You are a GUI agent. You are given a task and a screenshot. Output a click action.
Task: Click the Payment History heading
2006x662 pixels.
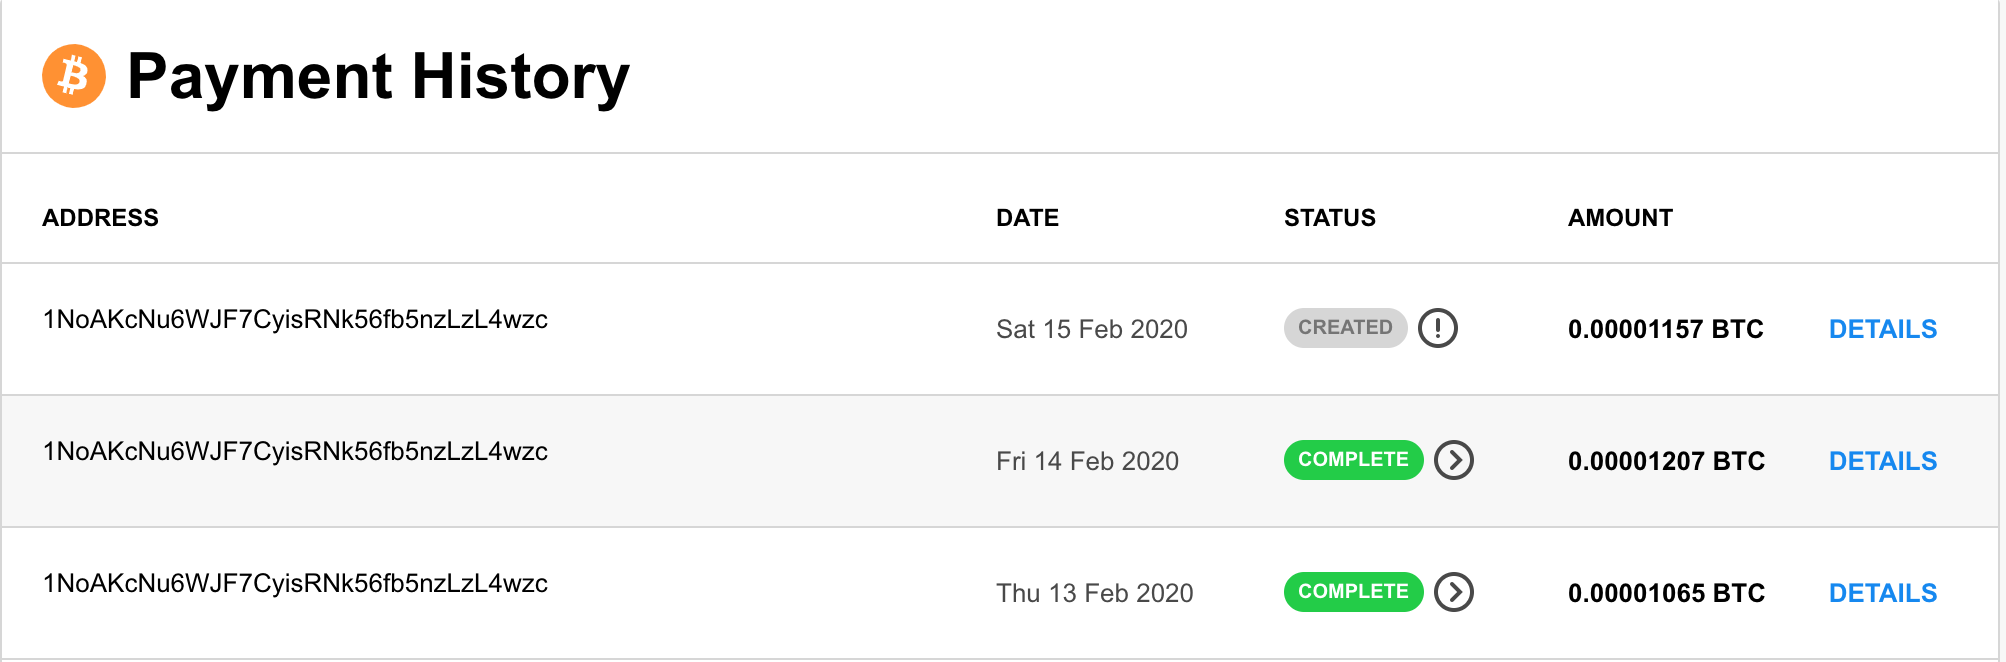tap(378, 78)
